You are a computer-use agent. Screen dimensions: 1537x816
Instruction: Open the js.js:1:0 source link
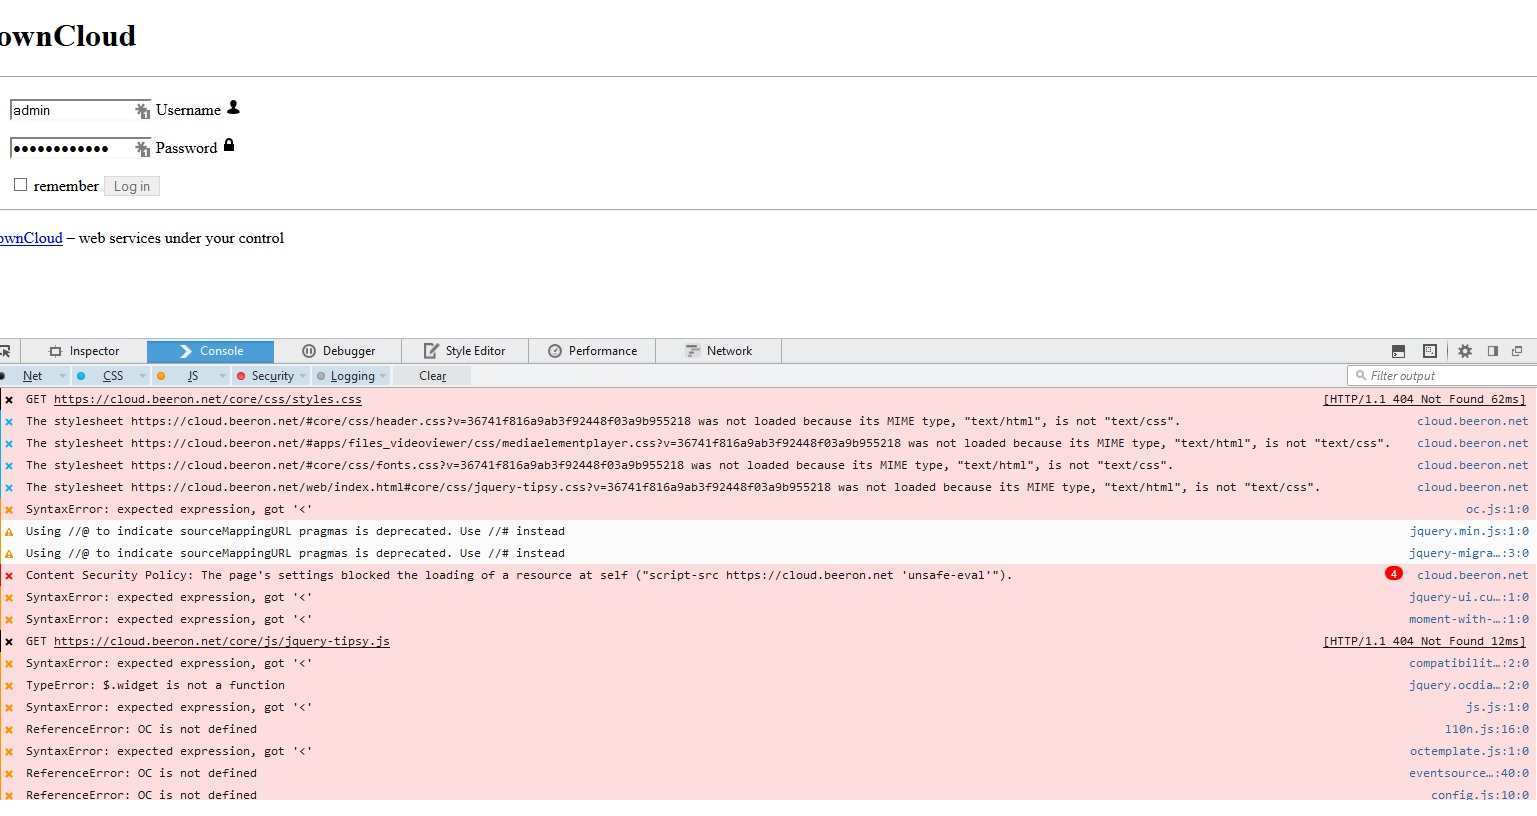tap(1497, 707)
